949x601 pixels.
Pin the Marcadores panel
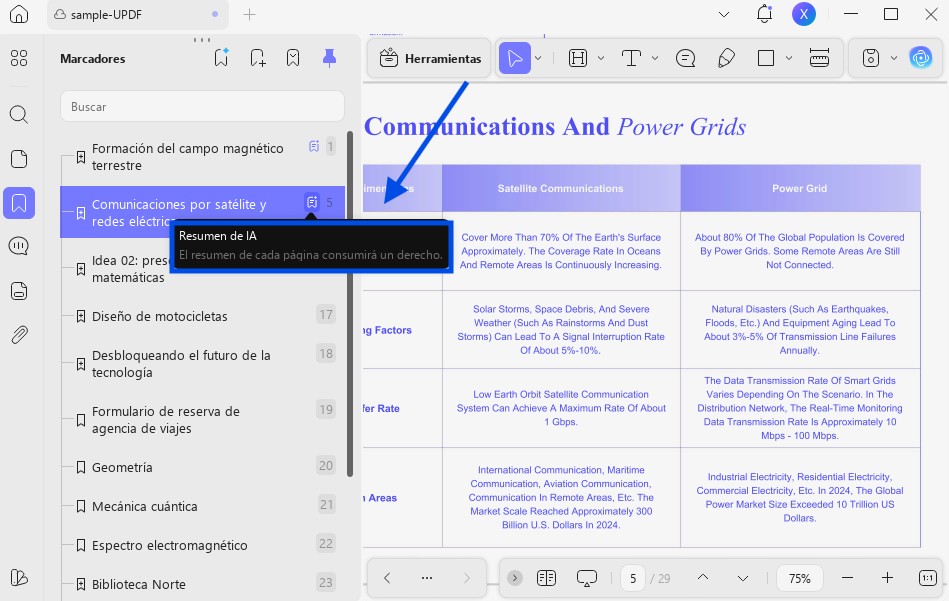[329, 59]
